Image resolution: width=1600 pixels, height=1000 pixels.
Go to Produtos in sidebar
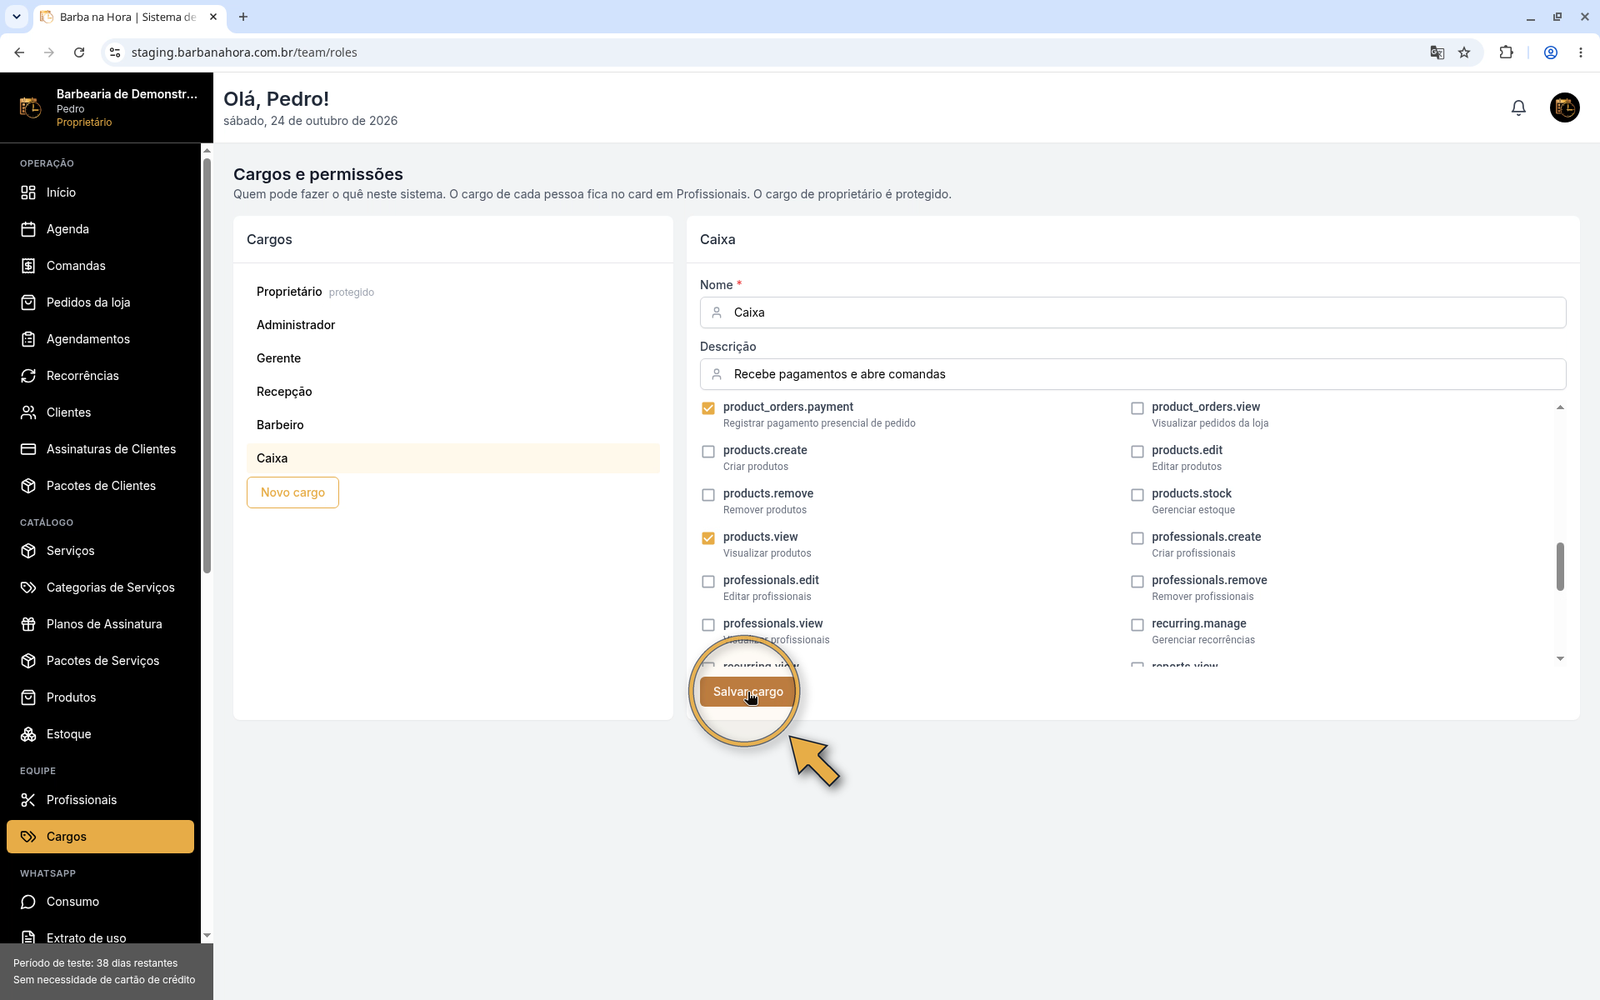coord(100,697)
